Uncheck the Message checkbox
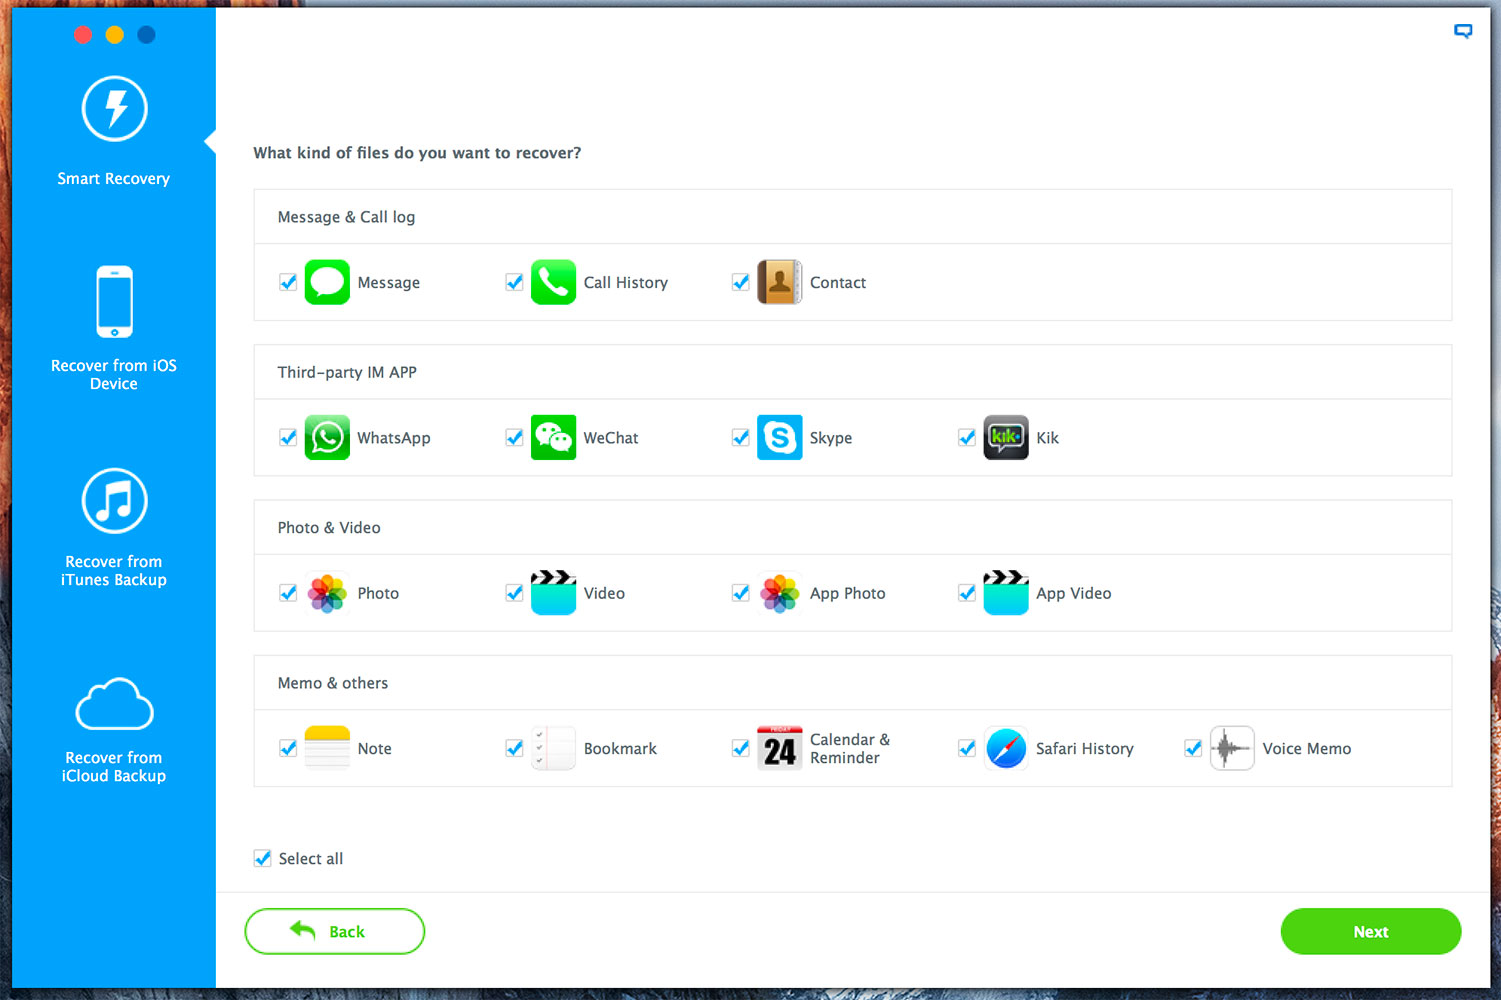 click(288, 282)
